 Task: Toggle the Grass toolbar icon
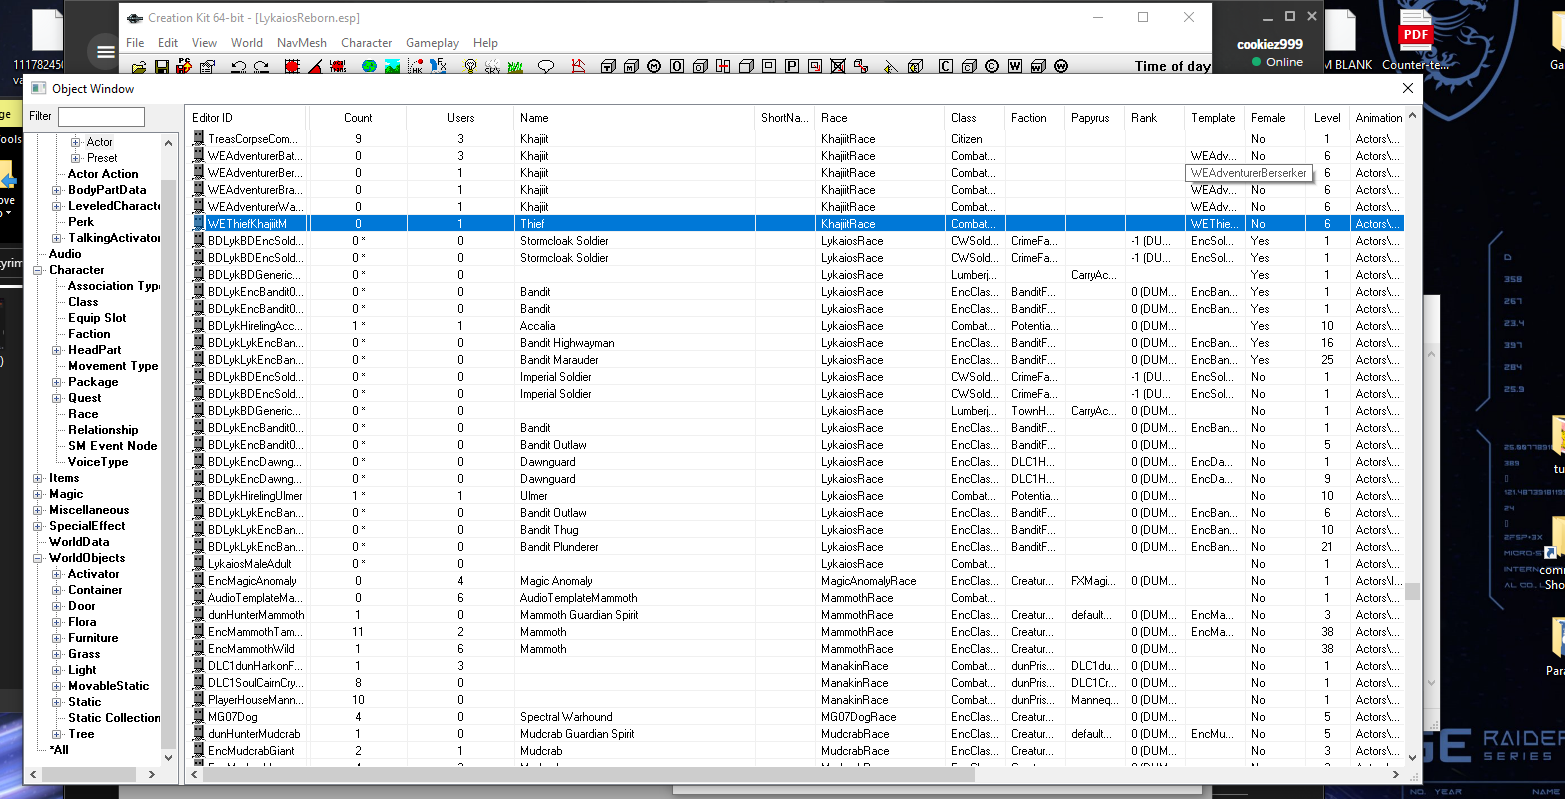(x=515, y=67)
